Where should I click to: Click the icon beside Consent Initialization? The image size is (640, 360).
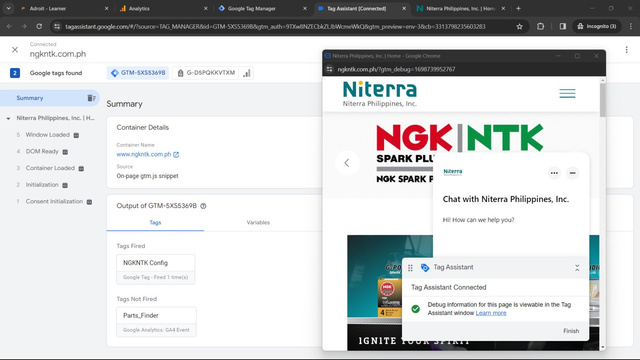(x=89, y=202)
